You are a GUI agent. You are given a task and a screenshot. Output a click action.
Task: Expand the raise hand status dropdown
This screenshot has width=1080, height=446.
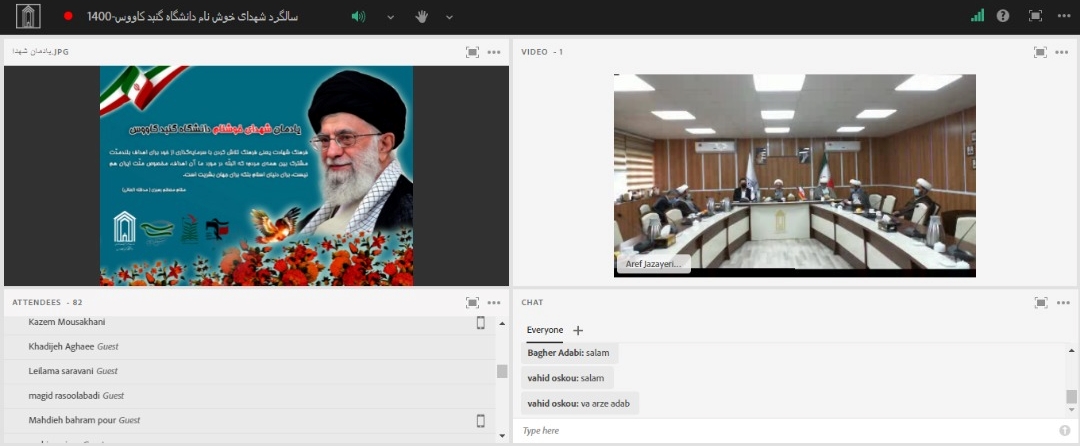[449, 17]
